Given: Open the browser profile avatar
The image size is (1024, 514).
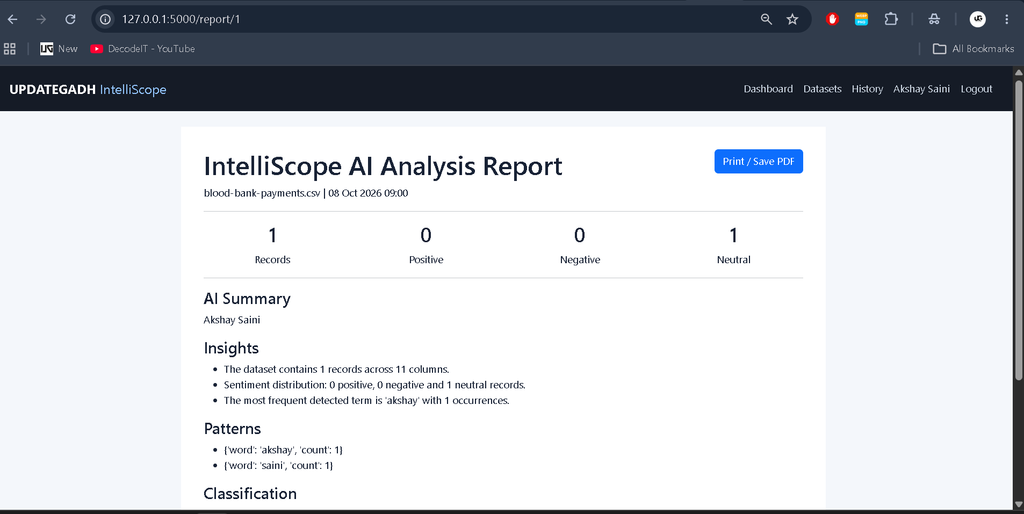Looking at the screenshot, I should click(x=978, y=20).
